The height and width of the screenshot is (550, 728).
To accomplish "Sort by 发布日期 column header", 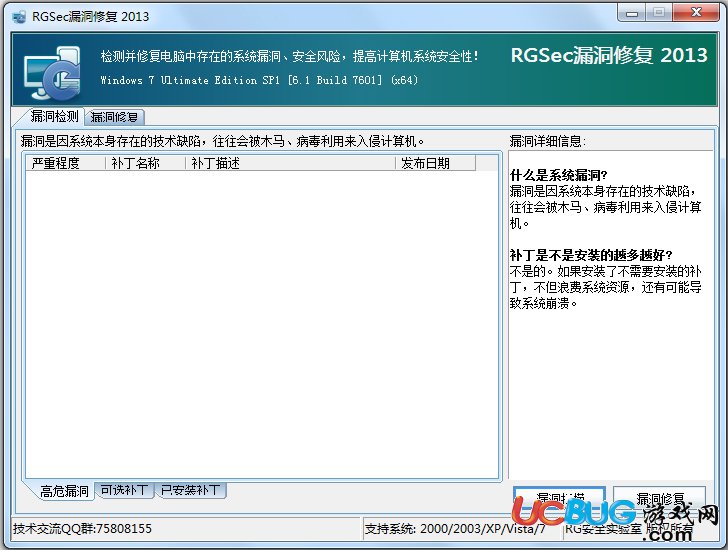I will pyautogui.click(x=436, y=163).
